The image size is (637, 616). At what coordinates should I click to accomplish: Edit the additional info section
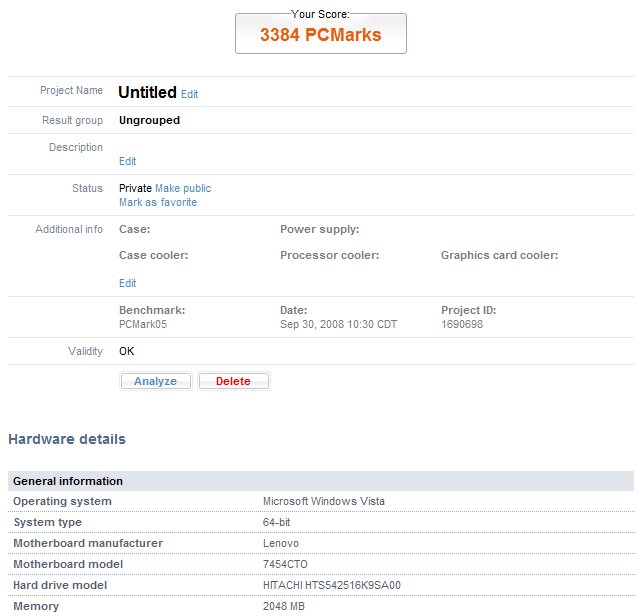click(128, 283)
